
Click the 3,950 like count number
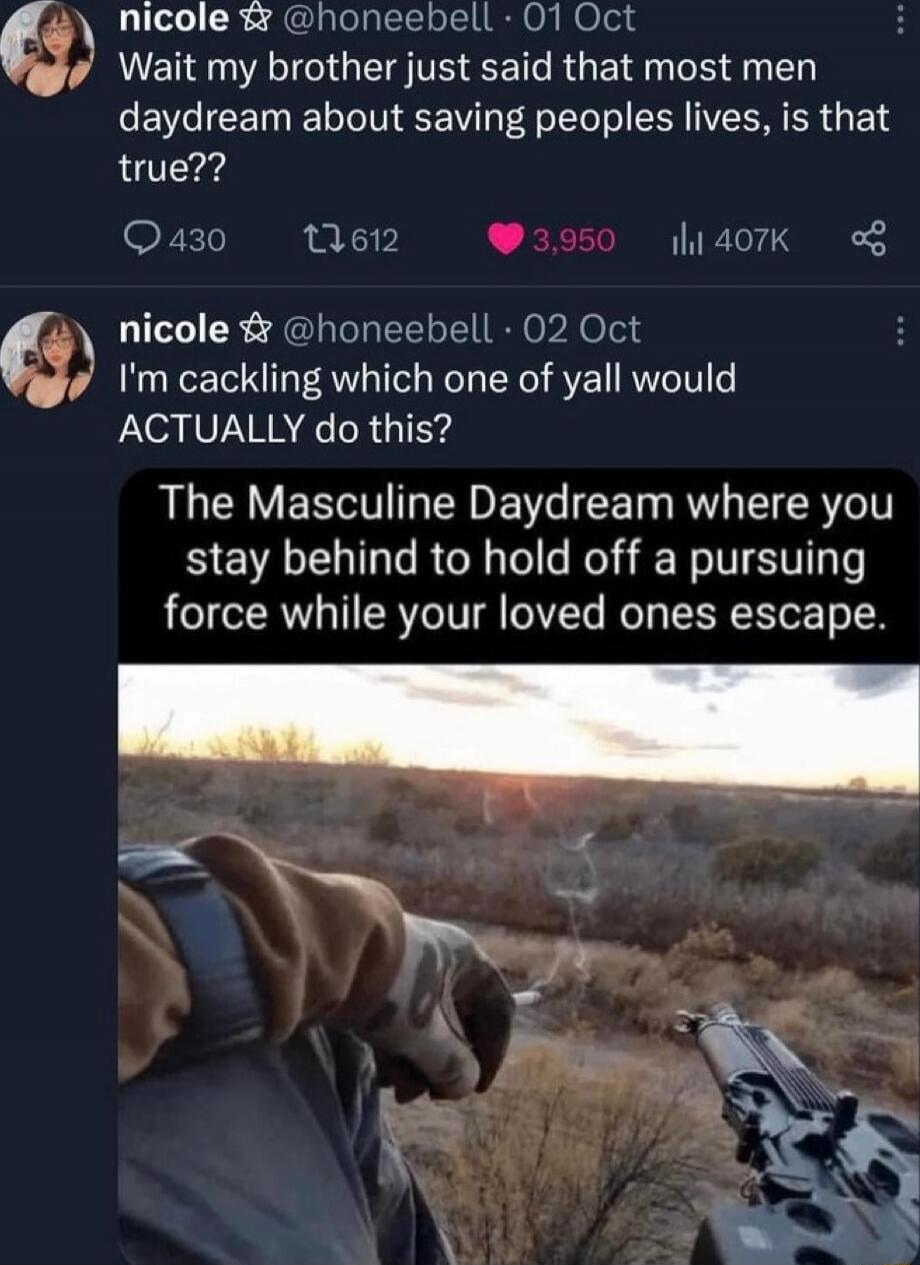(x=573, y=240)
